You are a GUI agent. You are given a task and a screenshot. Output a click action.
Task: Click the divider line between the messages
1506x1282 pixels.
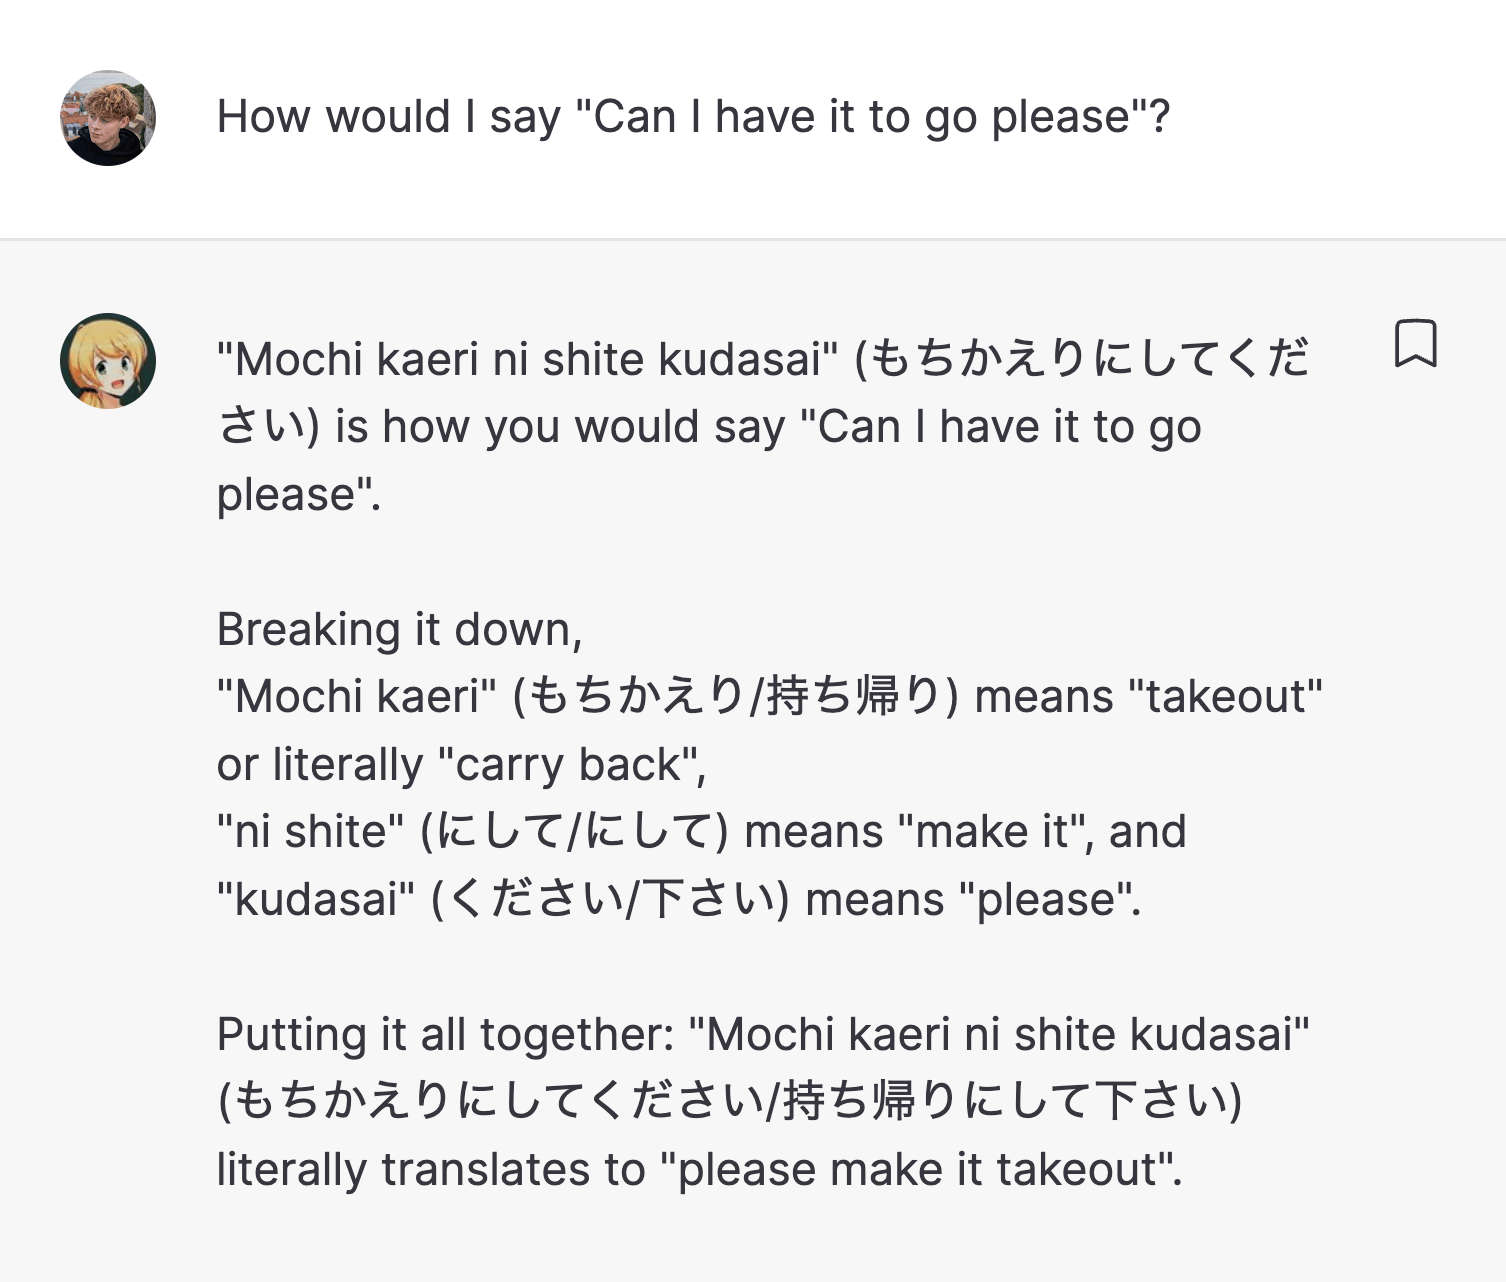point(753,240)
